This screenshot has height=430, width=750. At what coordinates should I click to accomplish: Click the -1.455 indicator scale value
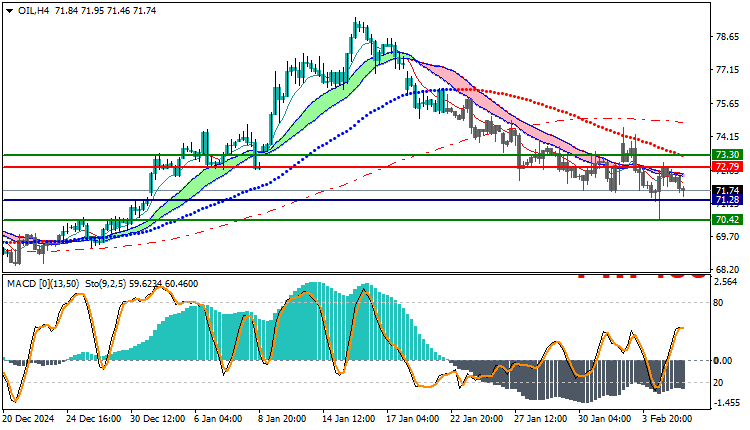(x=726, y=403)
